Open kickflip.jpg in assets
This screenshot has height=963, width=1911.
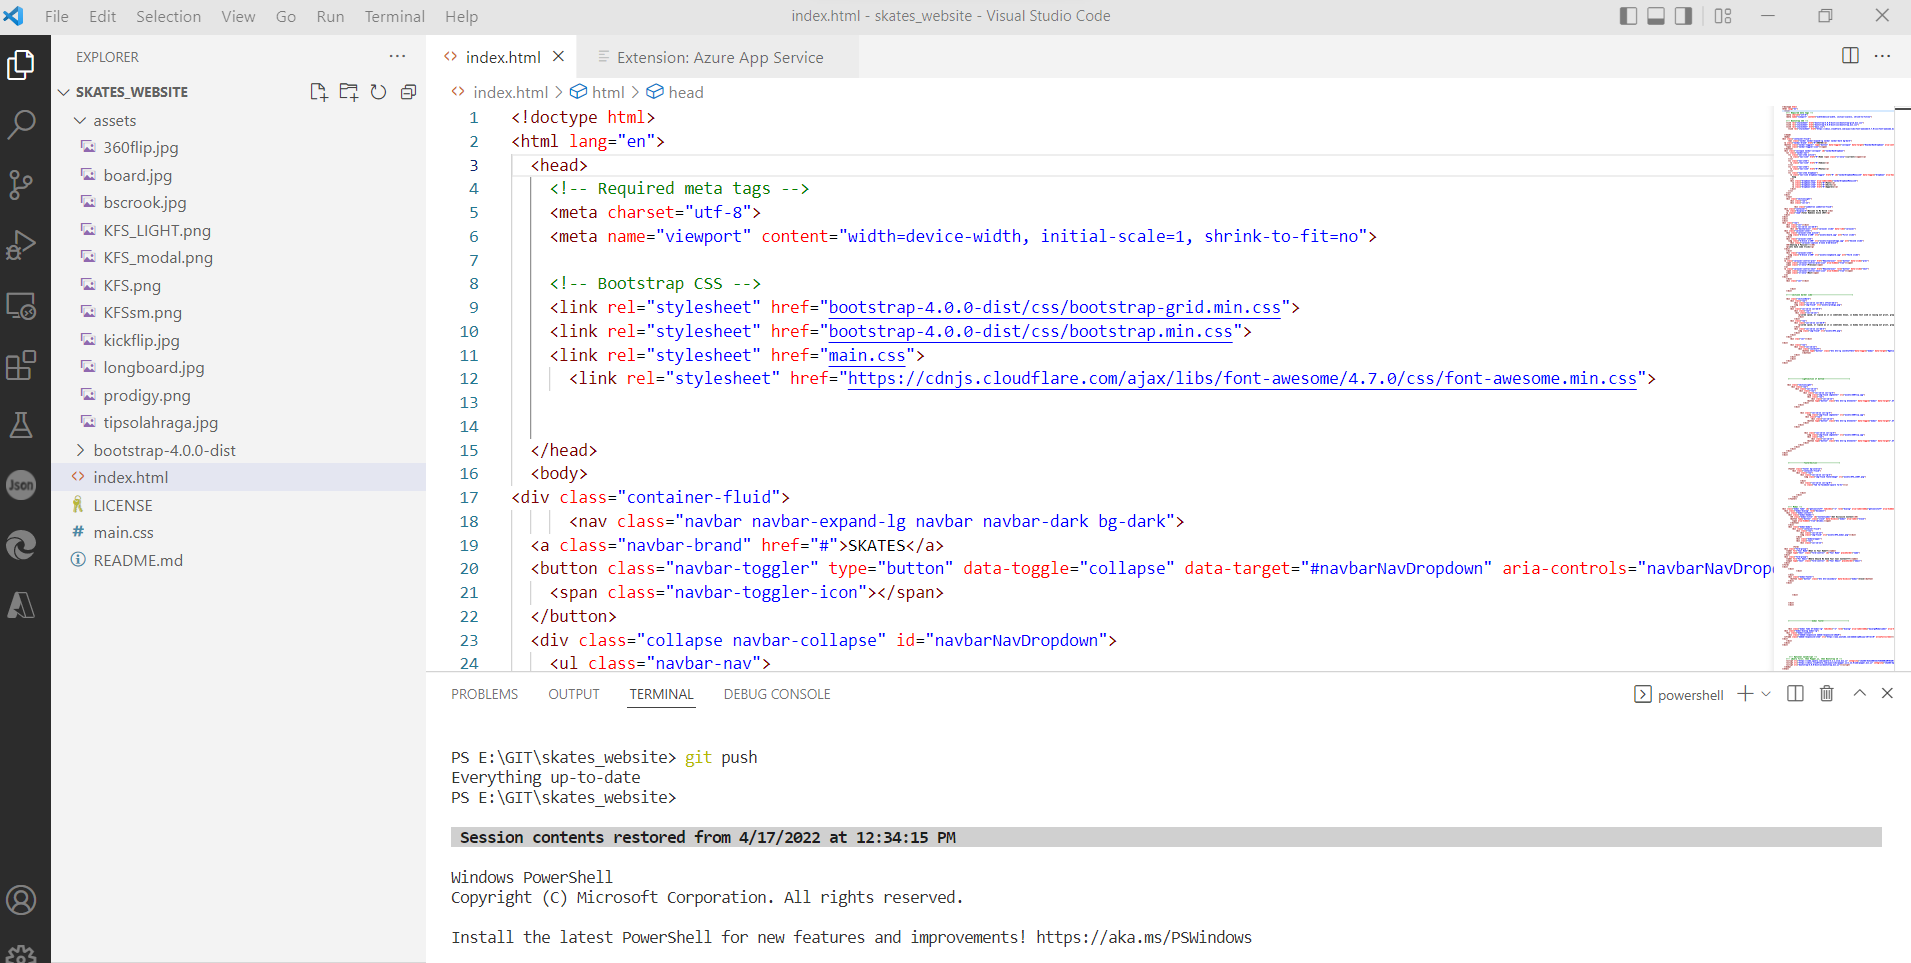point(238,341)
